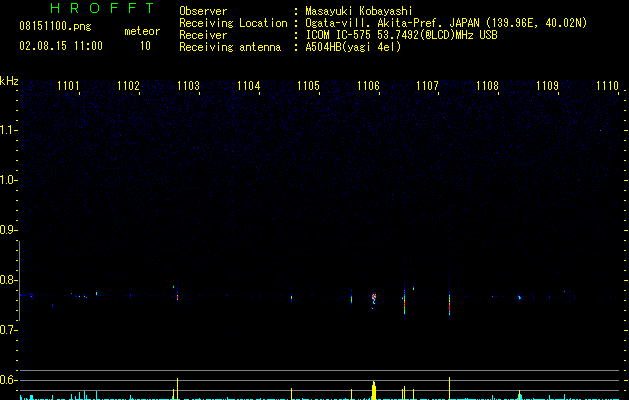Click the 1107 time axis marker
Viewport: 629px width, 400px height.
pyautogui.click(x=427, y=85)
